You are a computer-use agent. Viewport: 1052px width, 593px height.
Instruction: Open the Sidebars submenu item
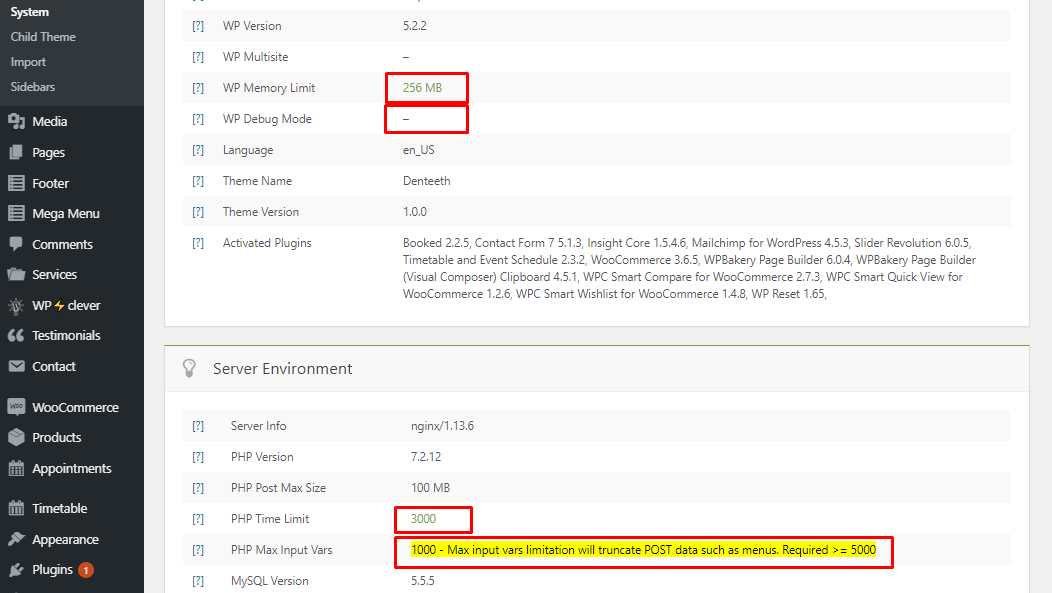[x=33, y=87]
